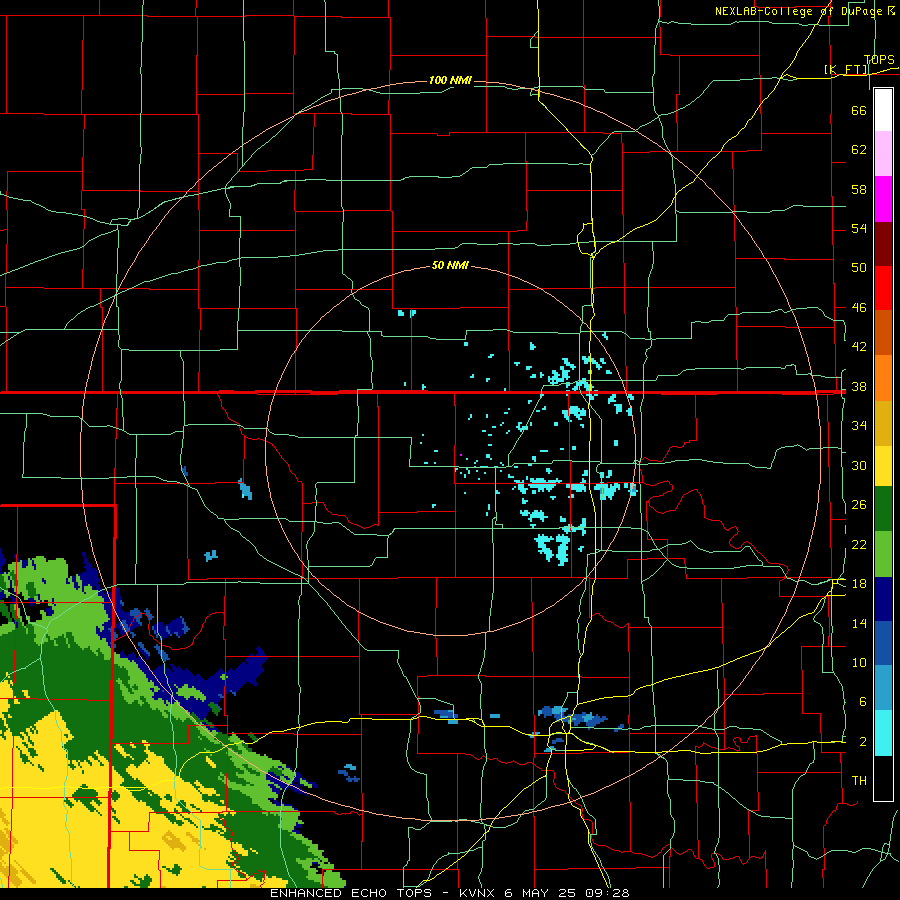This screenshot has width=900, height=900.
Task: Click the '58' legend value
Action: [x=859, y=189]
